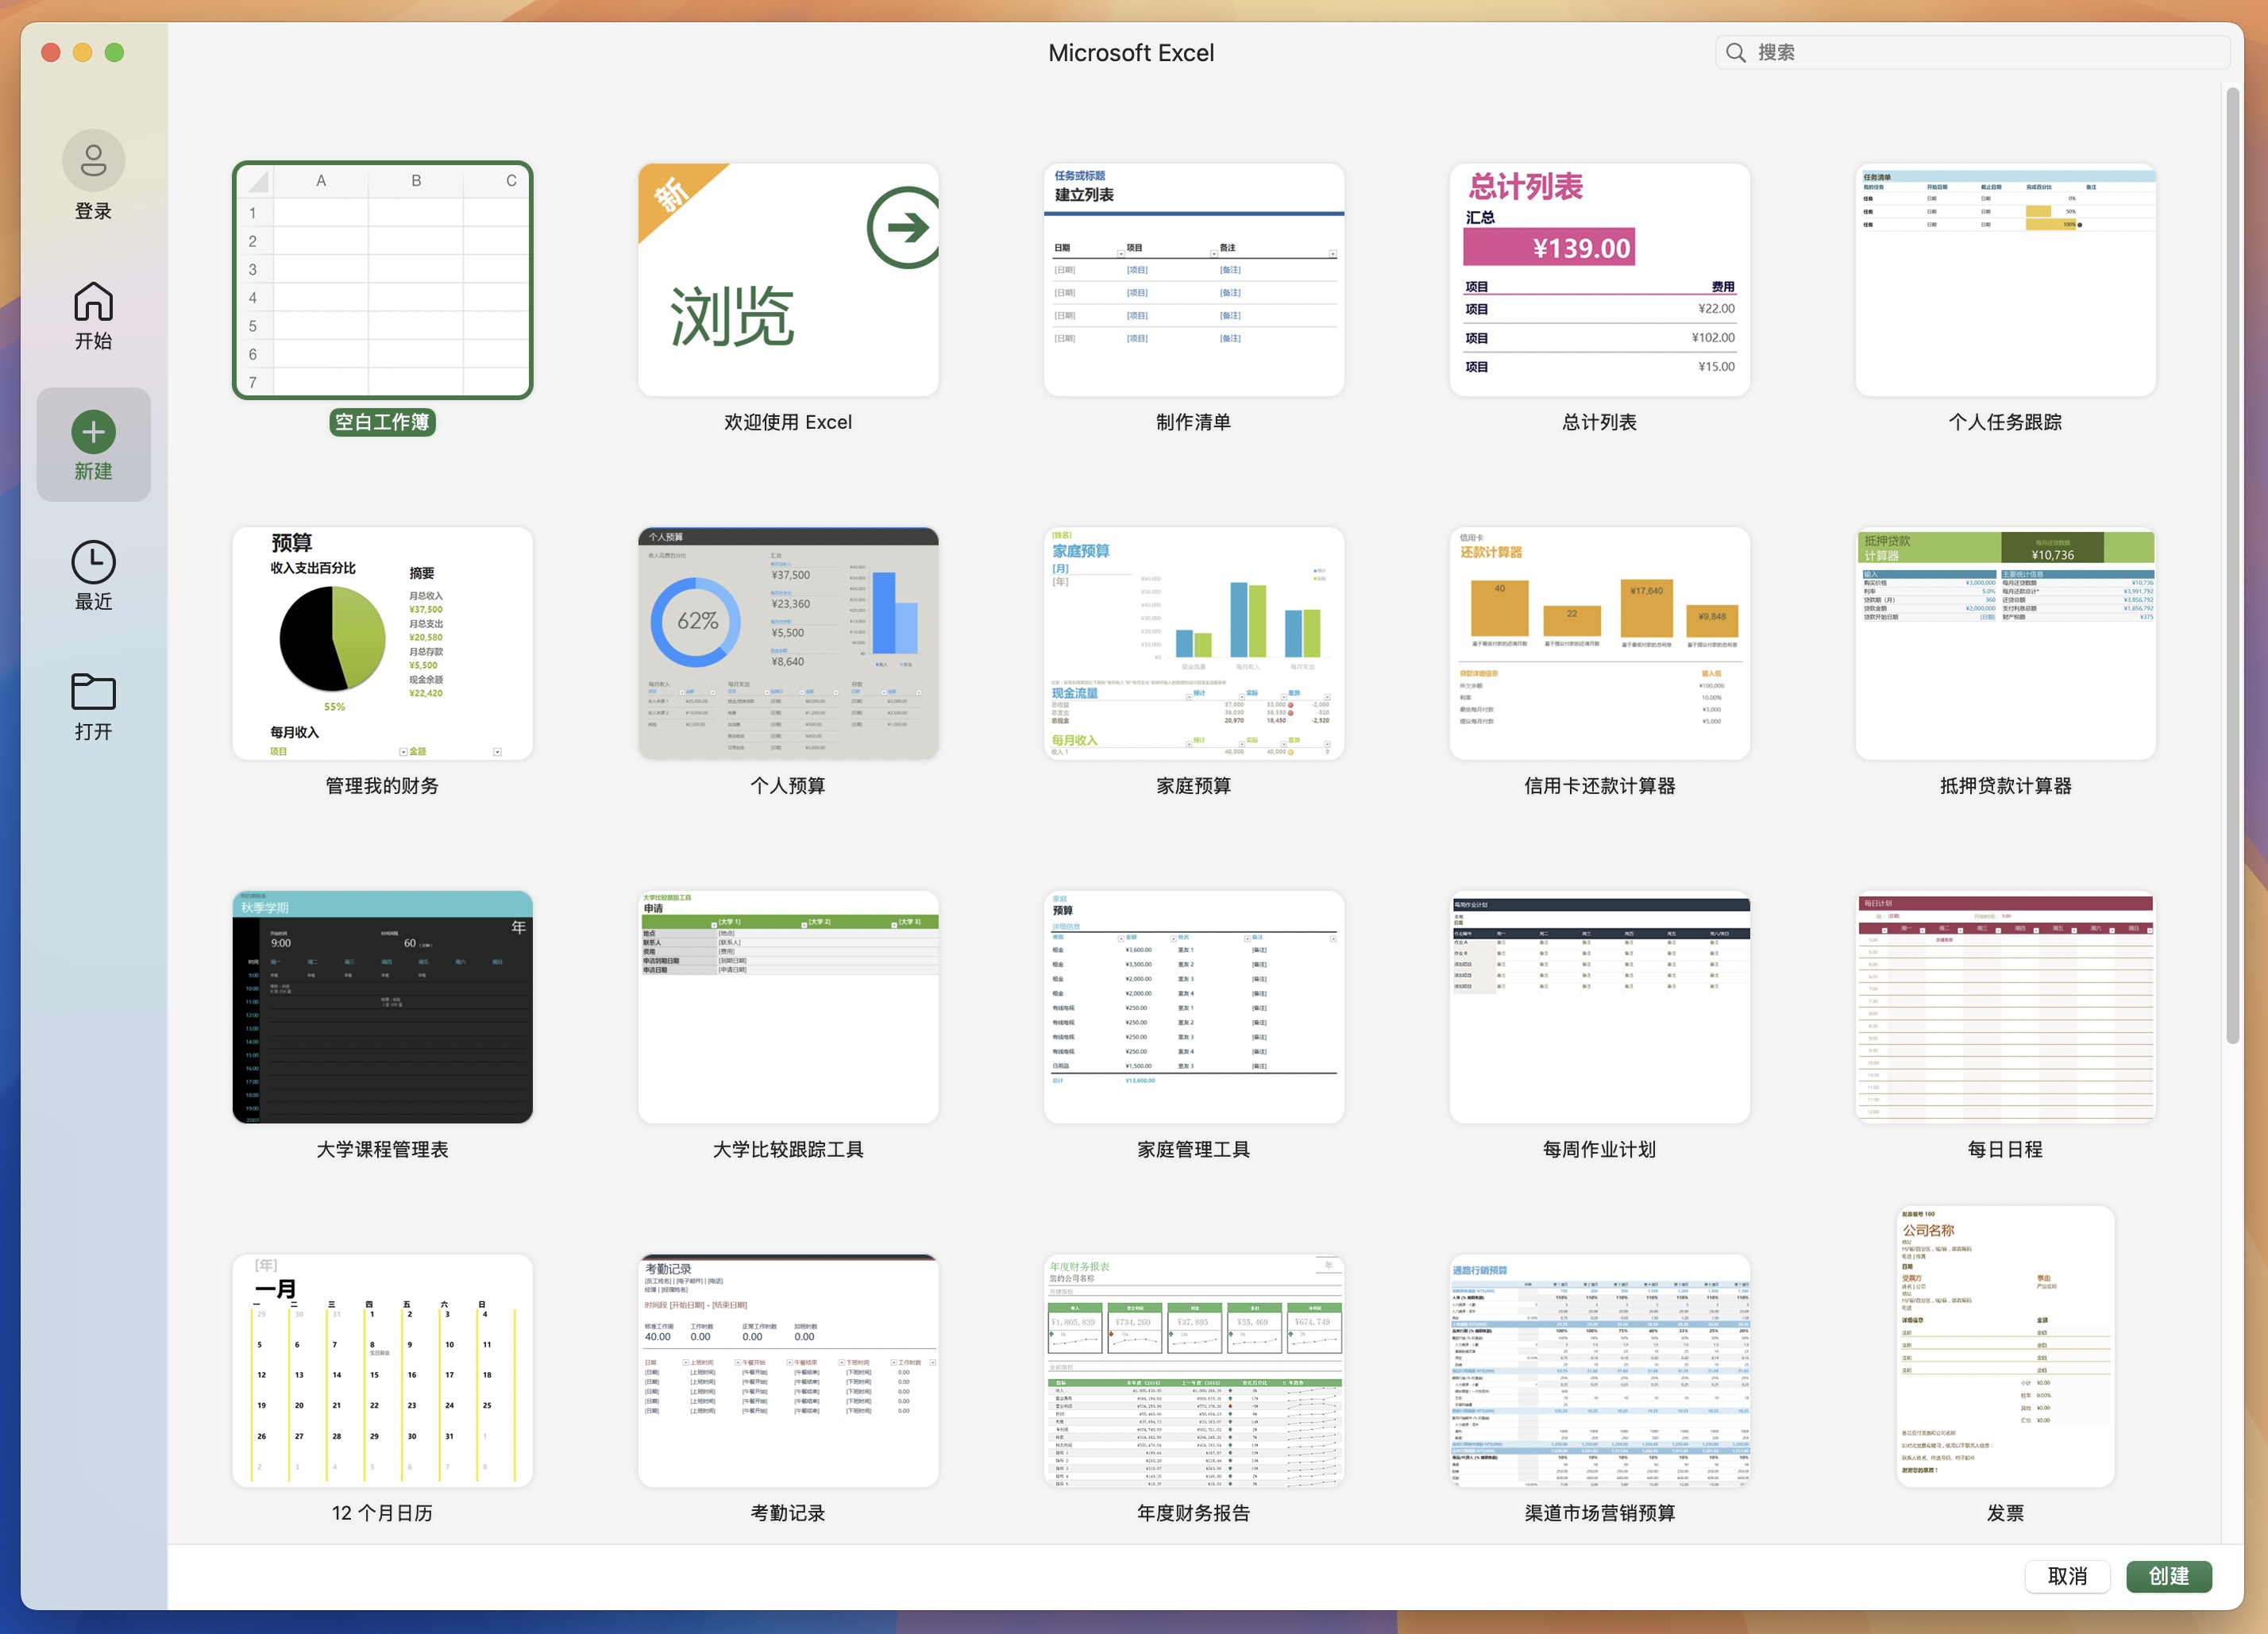Screen dimensions: 2268x1634
Task: Open the 开始 home icon
Action: tap(93, 301)
